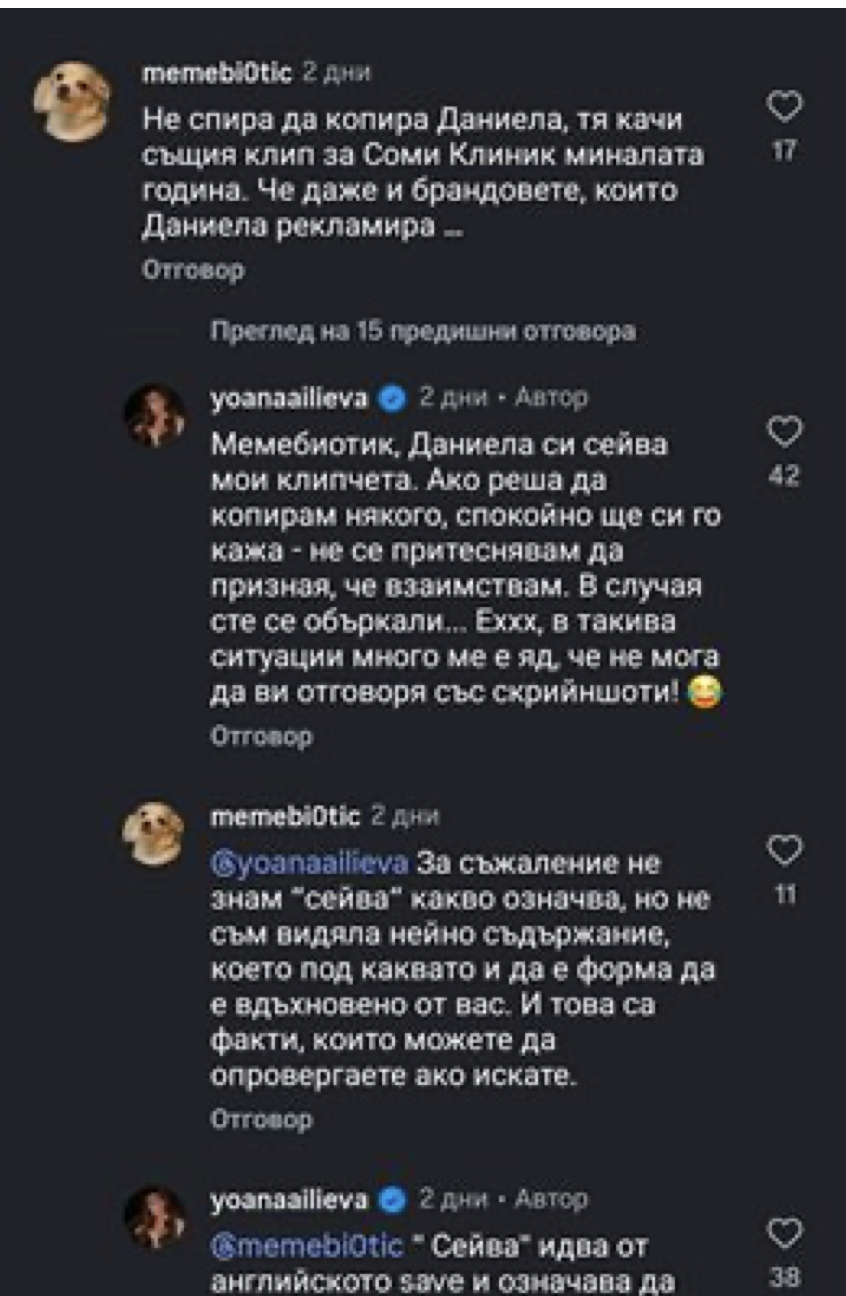Open memebi0tic username on top comment

(x=217, y=72)
